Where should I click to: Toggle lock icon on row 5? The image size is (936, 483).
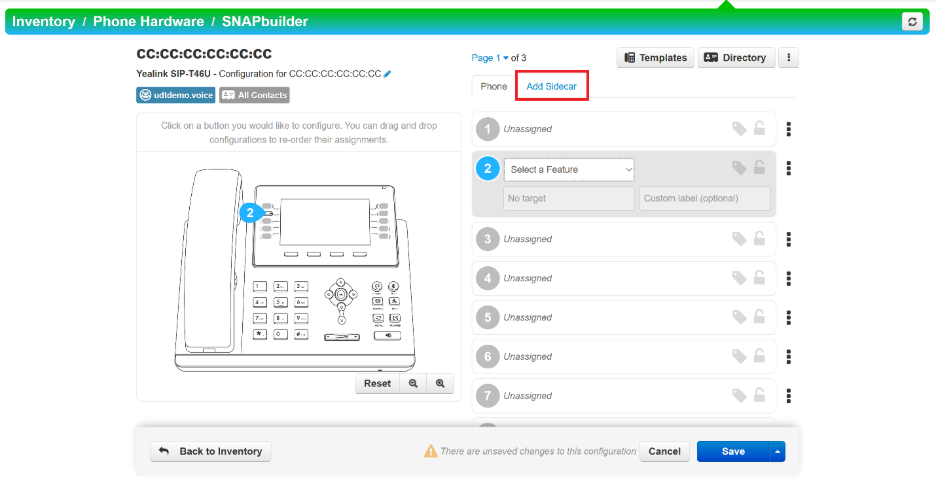click(759, 317)
